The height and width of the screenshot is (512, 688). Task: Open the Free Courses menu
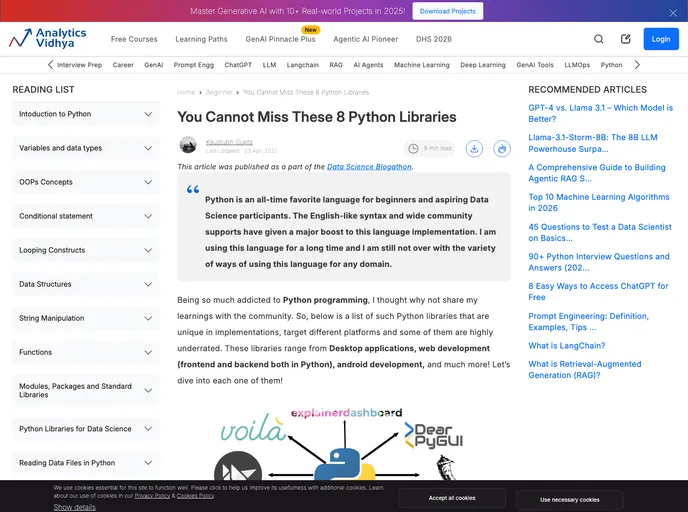click(134, 39)
